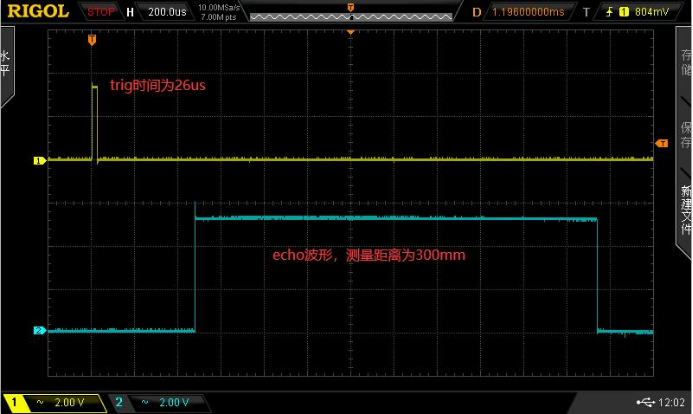Click the center trigger marker above the grid
Screen dimensions: 693x414
tap(350, 32)
